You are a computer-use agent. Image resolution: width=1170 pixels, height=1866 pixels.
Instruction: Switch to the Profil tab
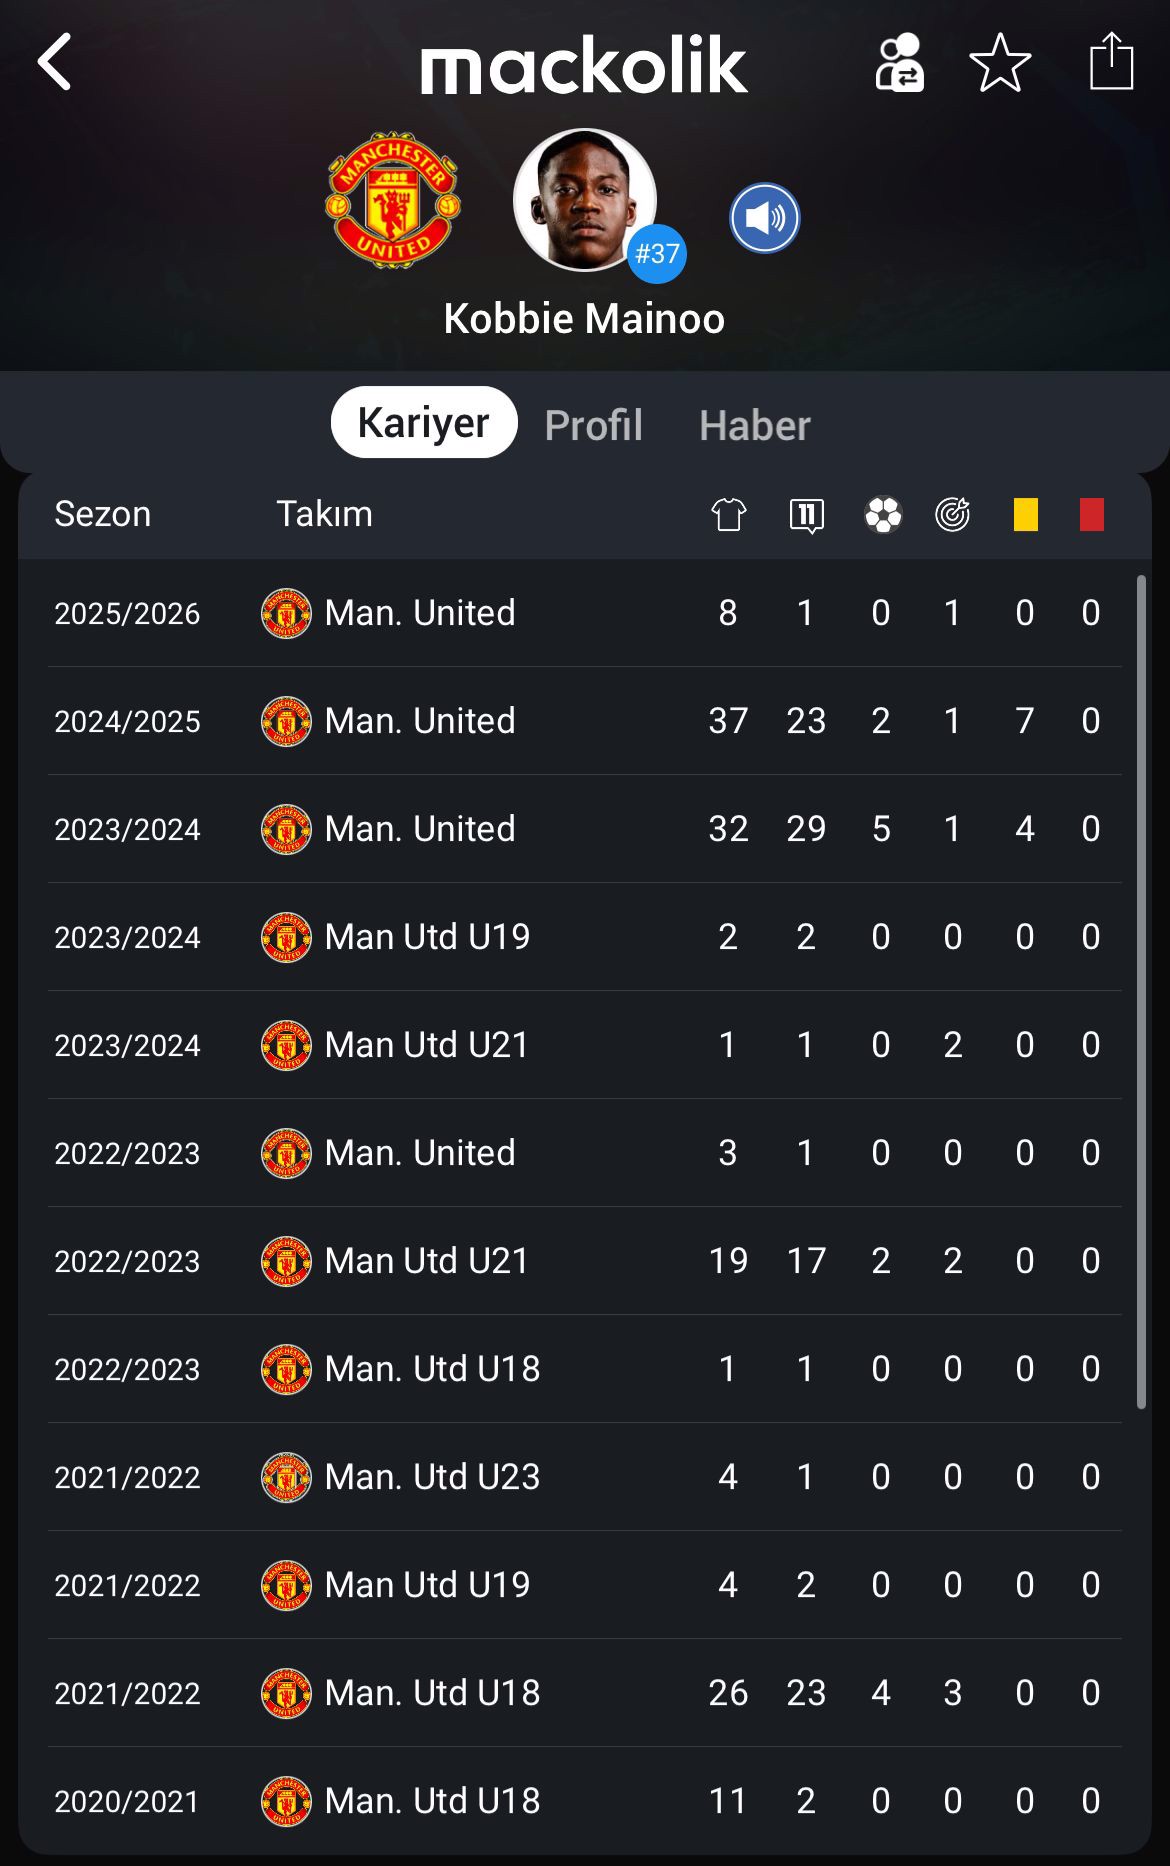pos(593,425)
